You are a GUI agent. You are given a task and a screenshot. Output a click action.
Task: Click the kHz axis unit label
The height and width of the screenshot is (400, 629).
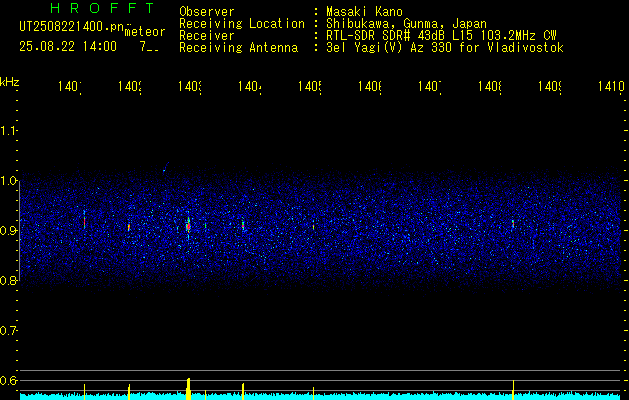[x=10, y=82]
